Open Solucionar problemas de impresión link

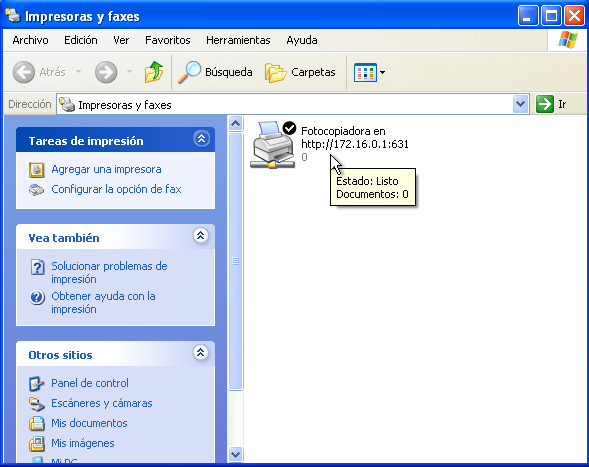tap(109, 272)
